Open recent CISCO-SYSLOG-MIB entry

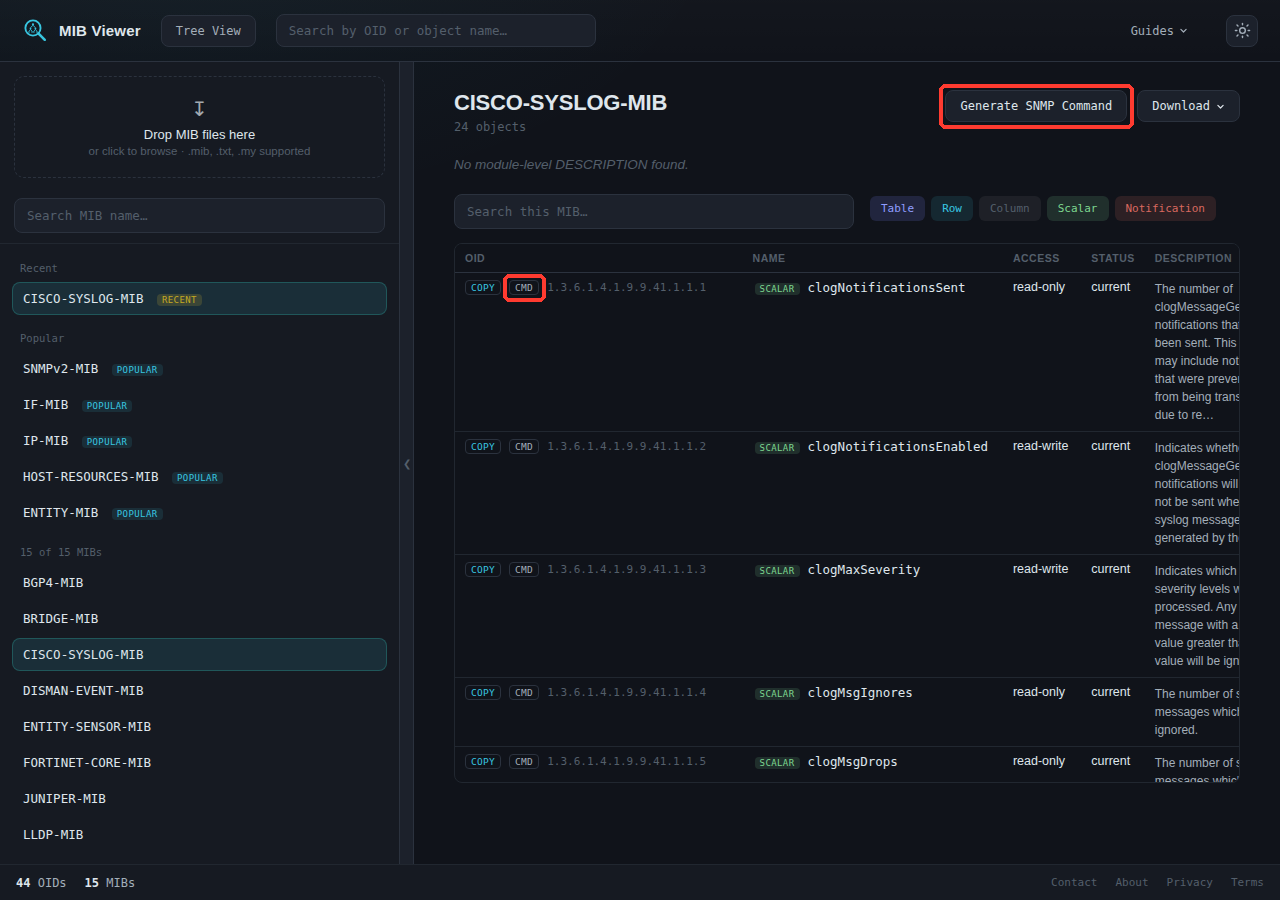tap(199, 299)
